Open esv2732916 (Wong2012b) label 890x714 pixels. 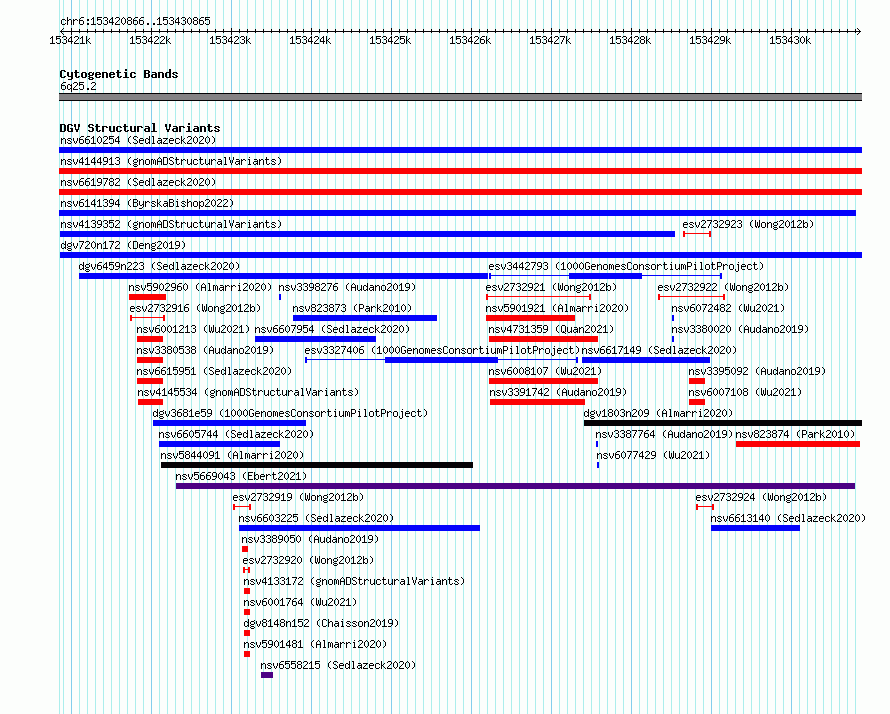(195, 308)
